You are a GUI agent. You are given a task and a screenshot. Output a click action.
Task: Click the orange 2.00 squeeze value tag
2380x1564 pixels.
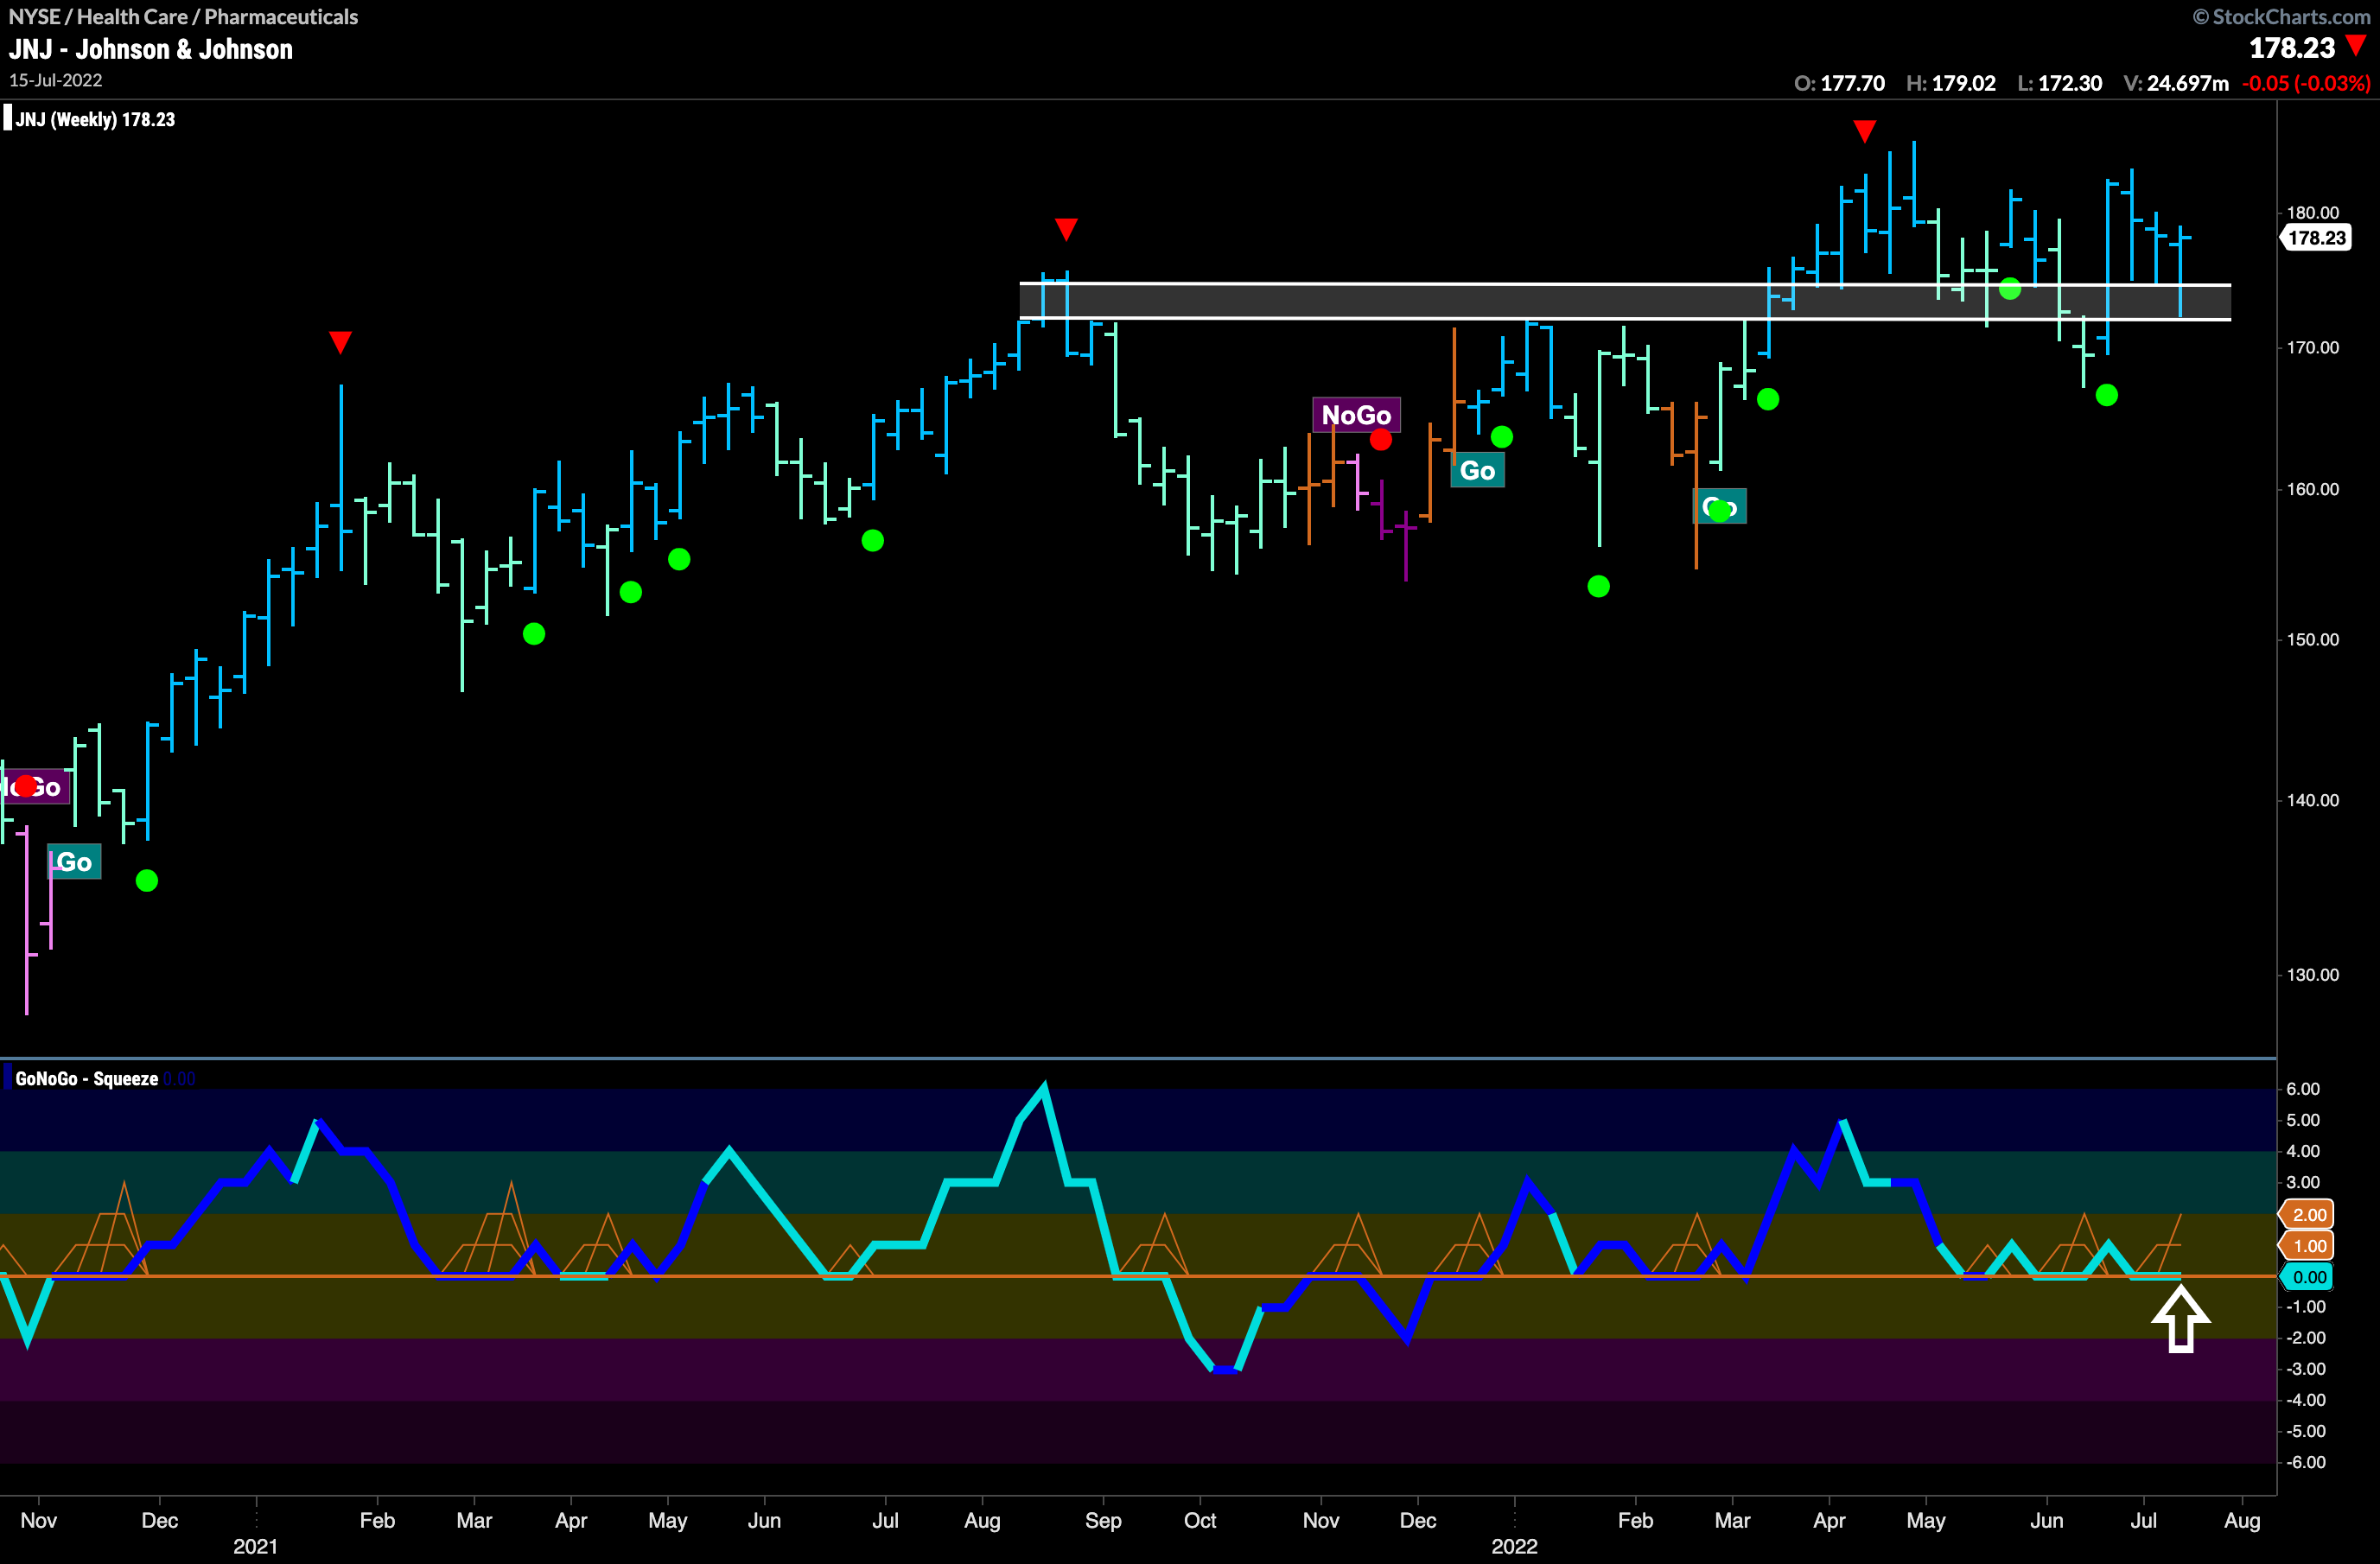pos(2307,1214)
